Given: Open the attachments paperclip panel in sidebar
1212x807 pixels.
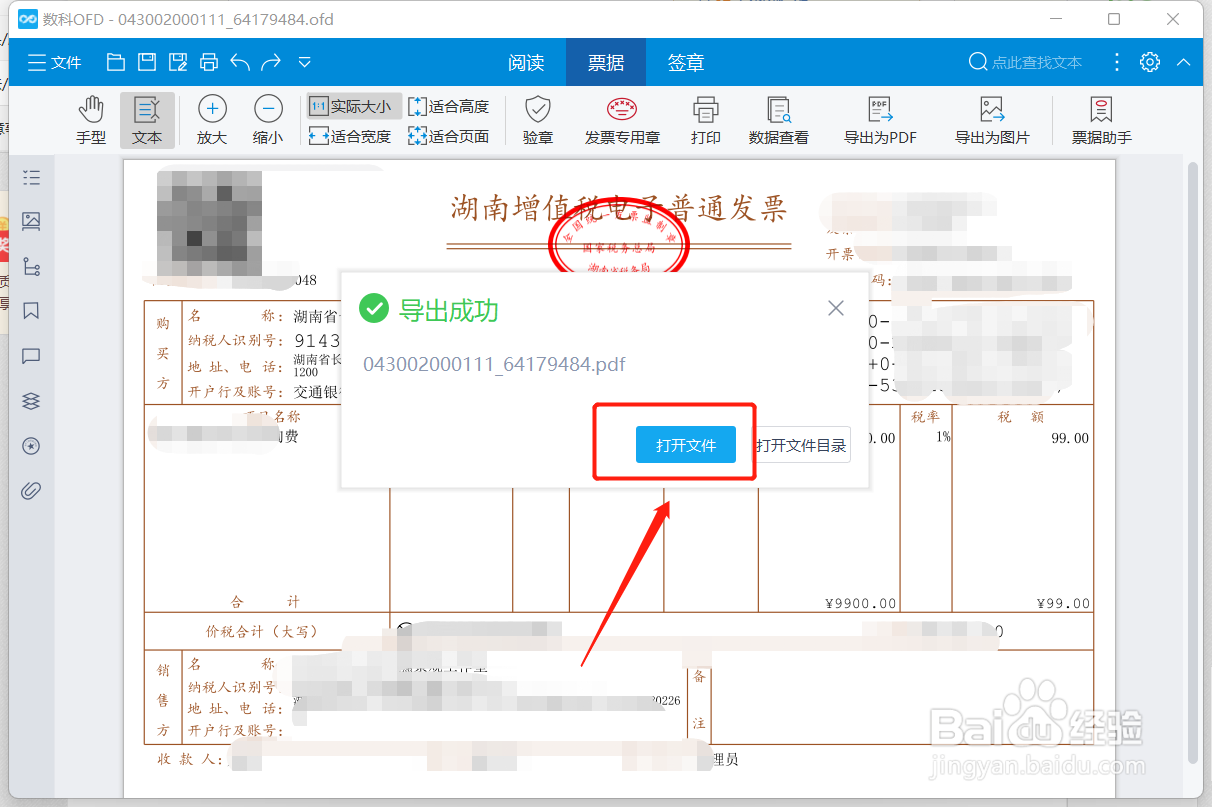Looking at the screenshot, I should pos(30,490).
